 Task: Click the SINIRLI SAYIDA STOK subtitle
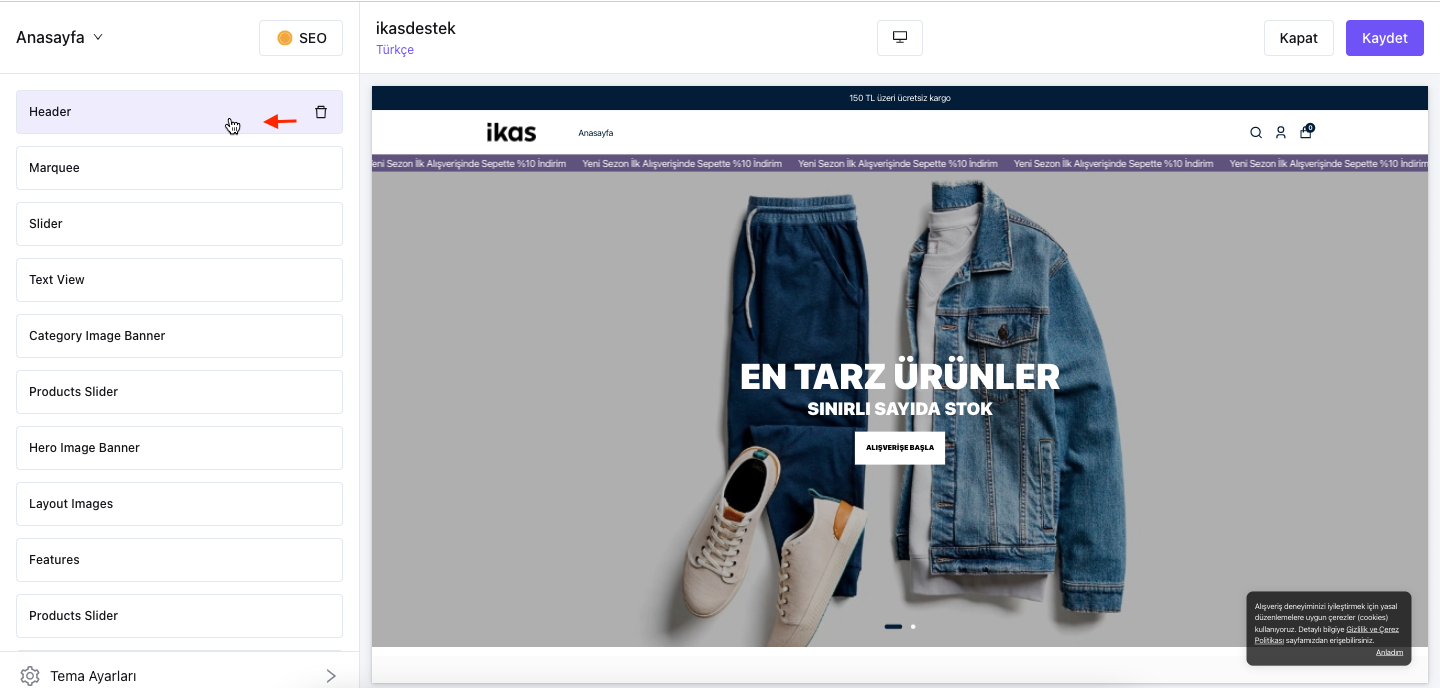click(900, 409)
